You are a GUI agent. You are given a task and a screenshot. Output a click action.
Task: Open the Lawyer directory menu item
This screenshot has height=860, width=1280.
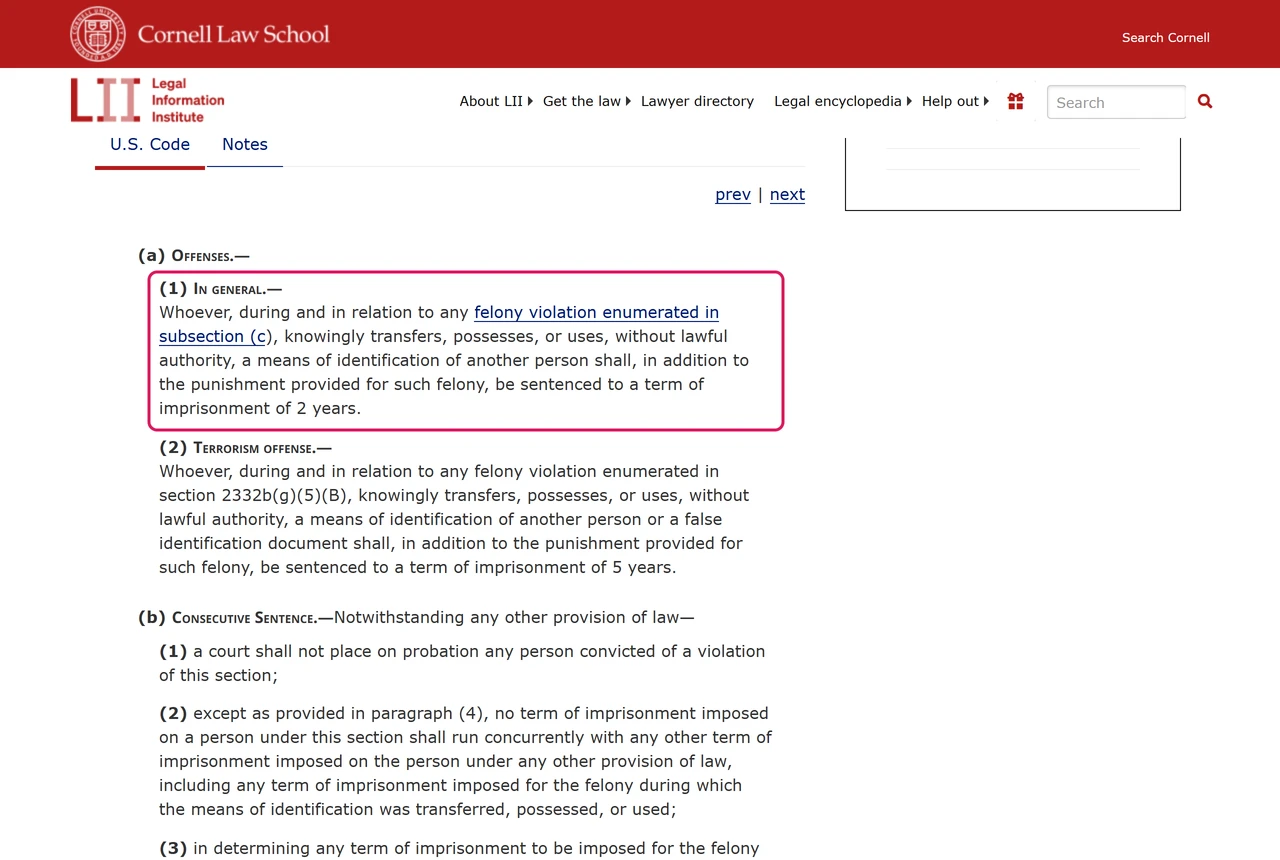(697, 101)
